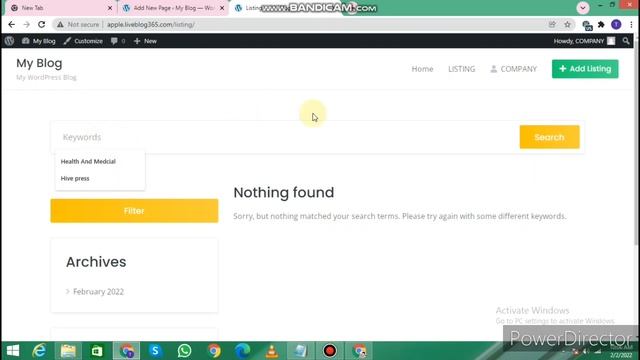Click the WordPress logo in the admin bar
This screenshot has width=640, height=360.
pyautogui.click(x=9, y=41)
